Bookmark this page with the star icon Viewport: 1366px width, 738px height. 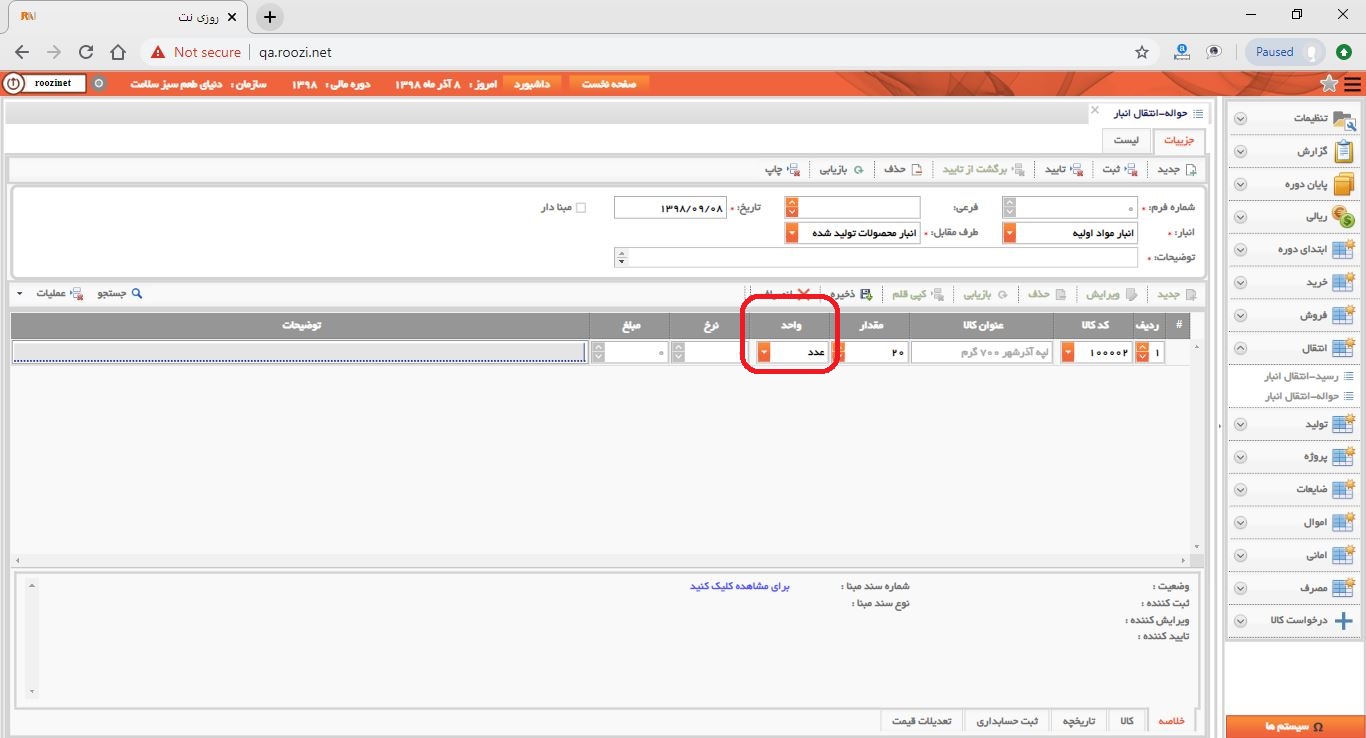point(1142,52)
